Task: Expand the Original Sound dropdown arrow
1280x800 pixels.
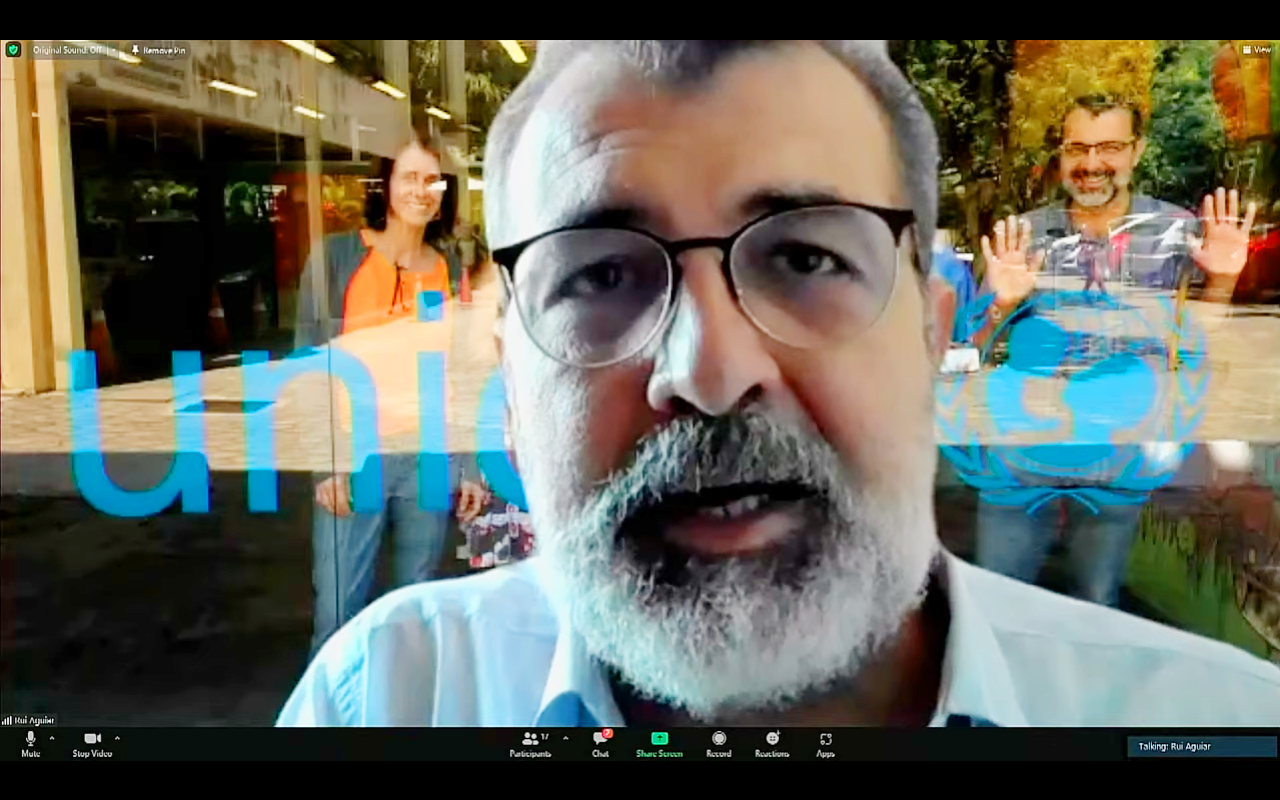Action: click(x=113, y=49)
